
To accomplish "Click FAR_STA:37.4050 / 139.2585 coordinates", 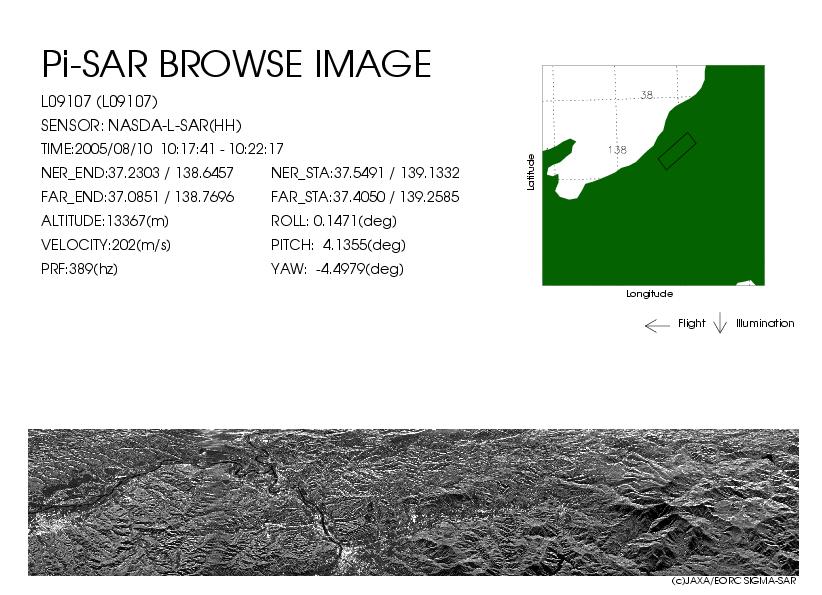I will 365,197.
